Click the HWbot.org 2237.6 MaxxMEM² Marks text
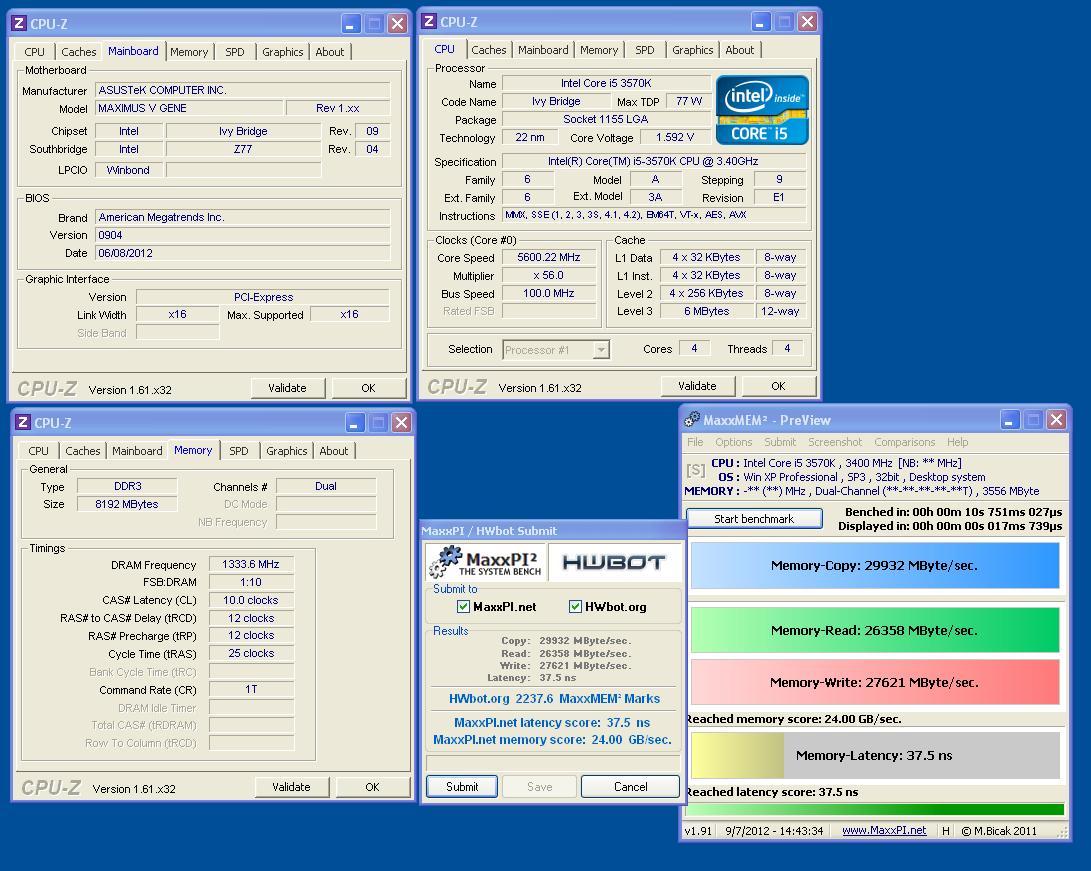1091x871 pixels. click(x=554, y=698)
